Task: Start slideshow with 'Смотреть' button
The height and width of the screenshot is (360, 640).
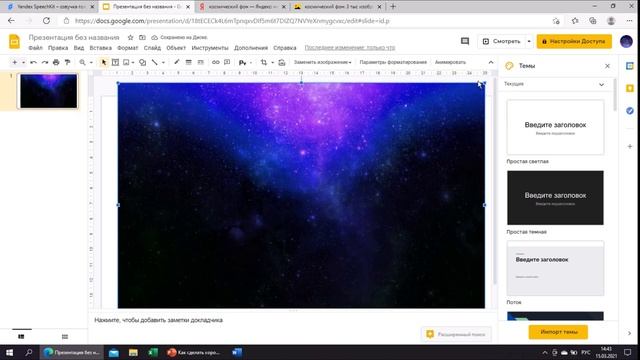Action: [502, 41]
